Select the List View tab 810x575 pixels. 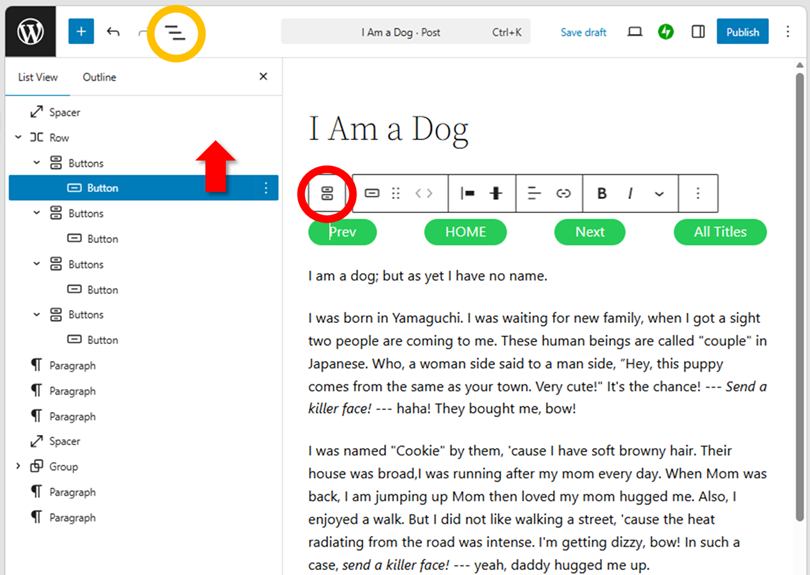point(38,77)
